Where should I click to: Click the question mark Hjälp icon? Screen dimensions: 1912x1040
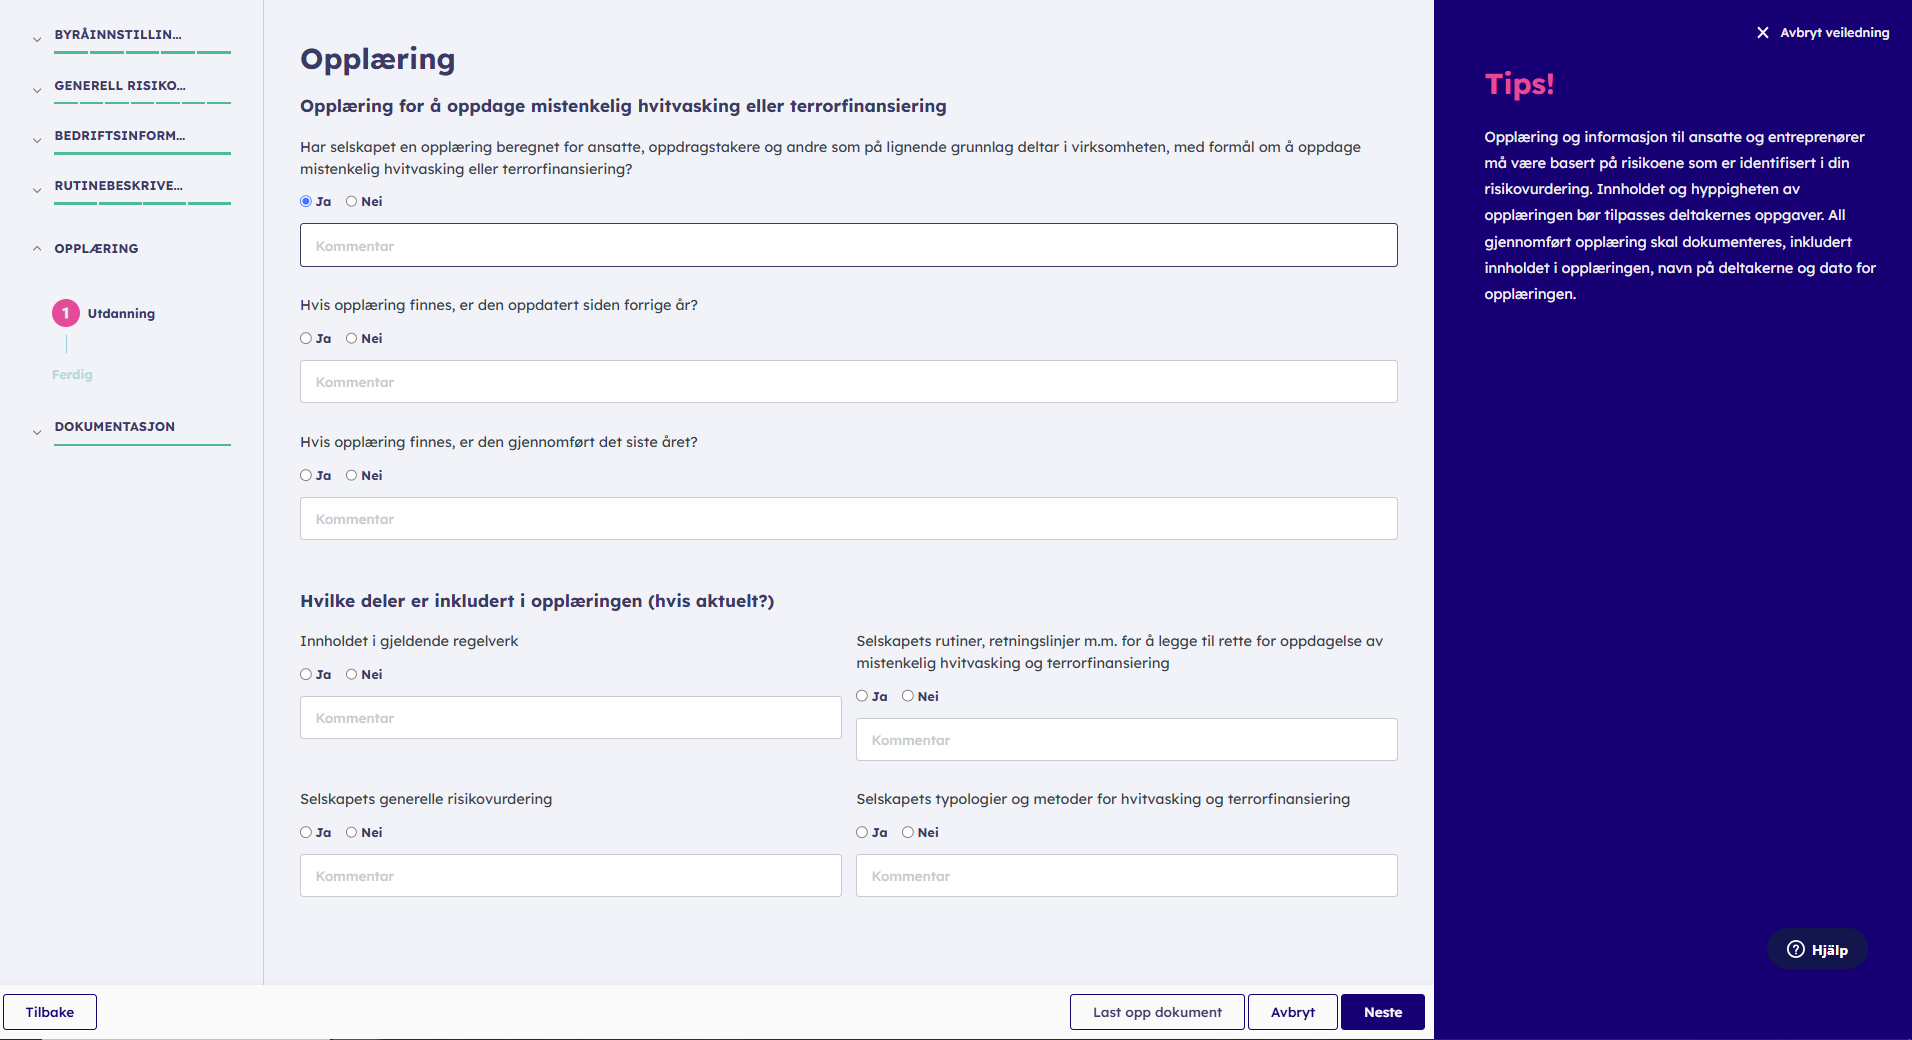(1796, 950)
